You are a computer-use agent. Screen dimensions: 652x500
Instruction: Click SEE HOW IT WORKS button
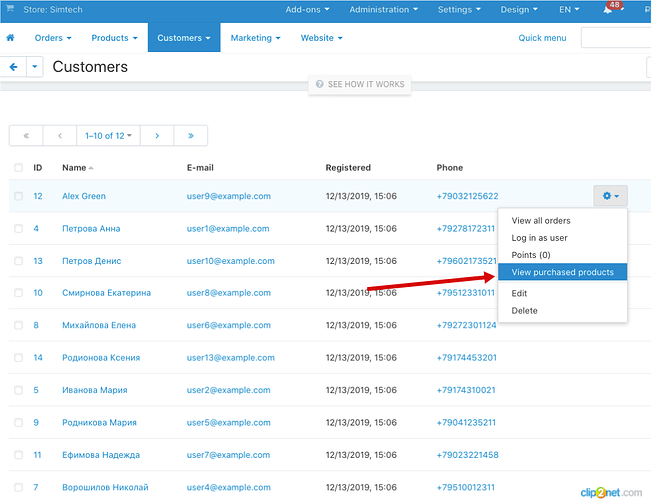[x=360, y=84]
